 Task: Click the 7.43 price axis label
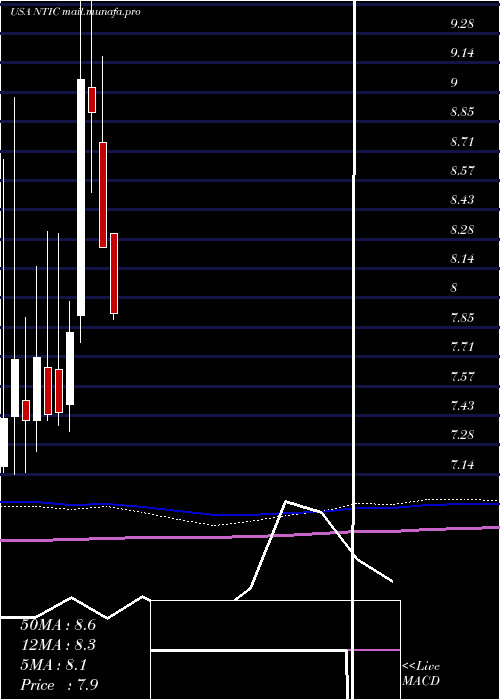462,406
